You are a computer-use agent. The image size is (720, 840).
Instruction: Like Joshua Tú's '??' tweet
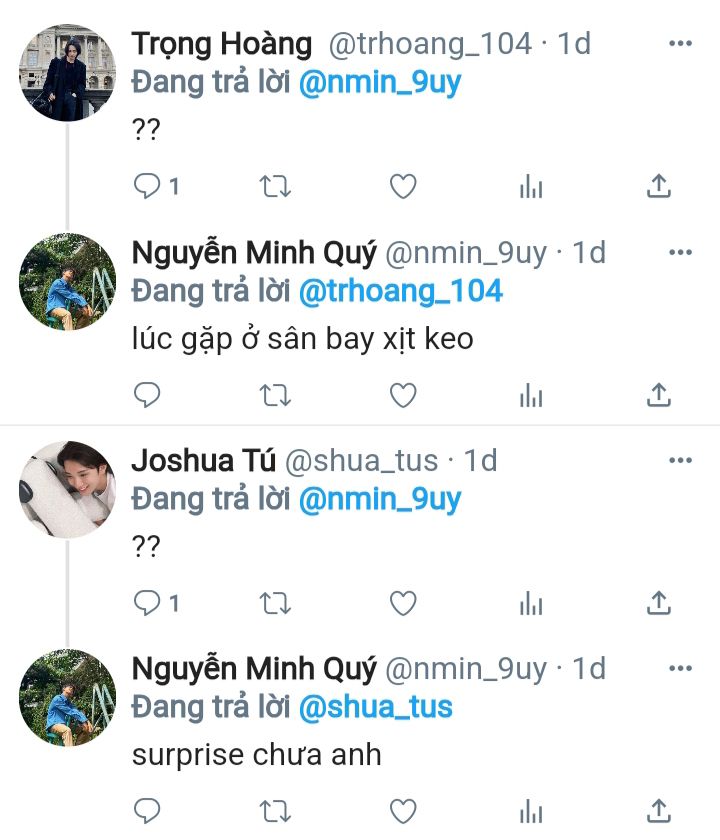[x=402, y=603]
